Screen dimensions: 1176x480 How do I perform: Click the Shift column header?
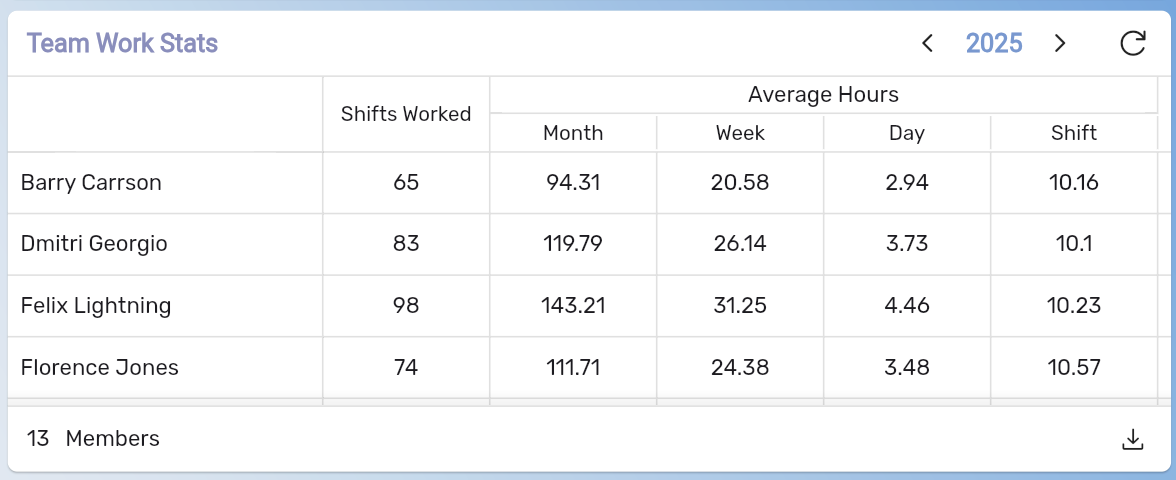pyautogui.click(x=1074, y=133)
